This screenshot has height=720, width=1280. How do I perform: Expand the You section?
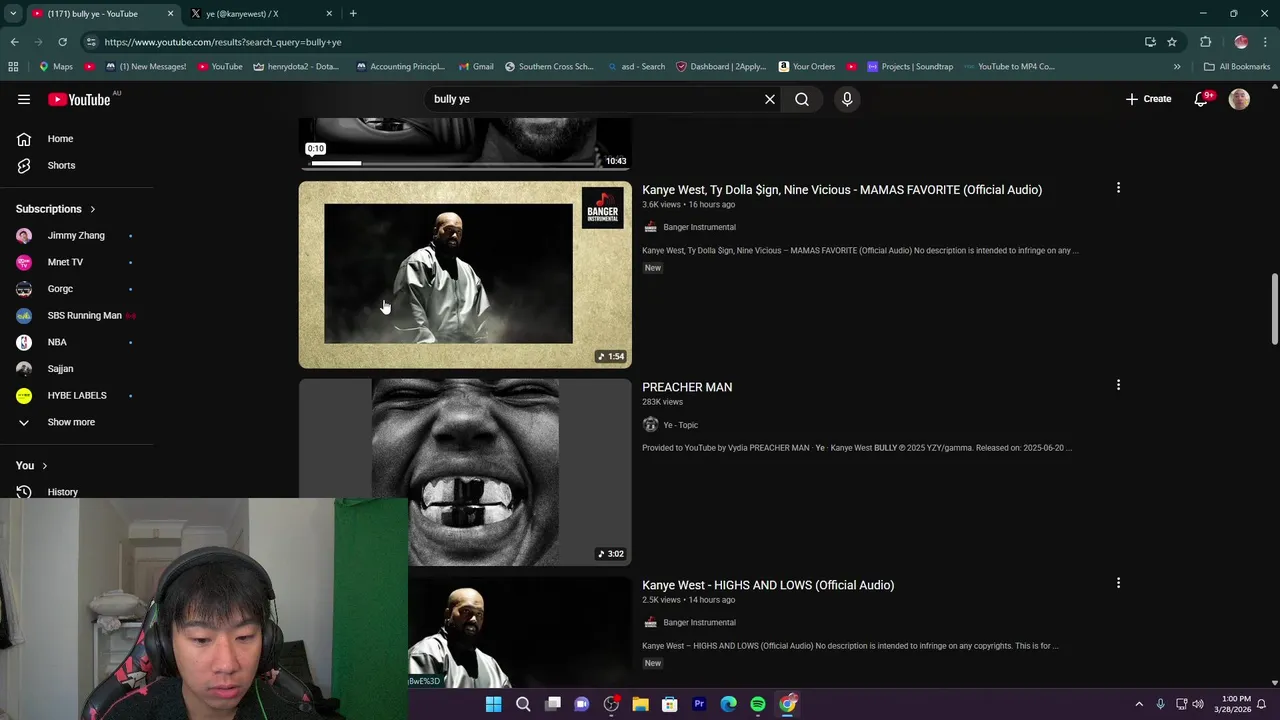32,466
